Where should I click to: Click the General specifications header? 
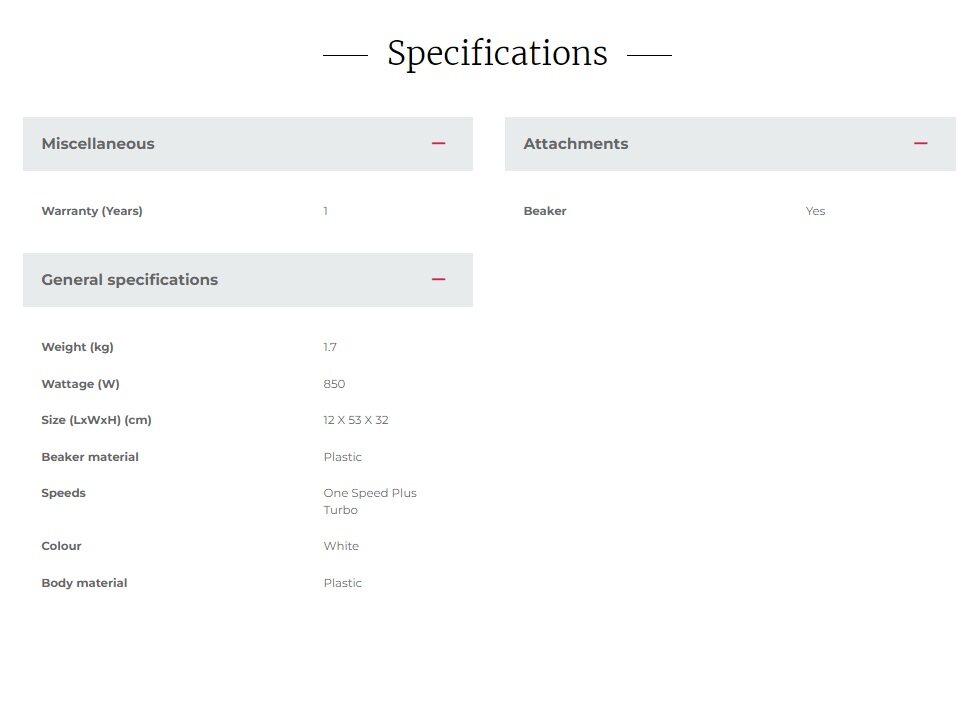(129, 280)
